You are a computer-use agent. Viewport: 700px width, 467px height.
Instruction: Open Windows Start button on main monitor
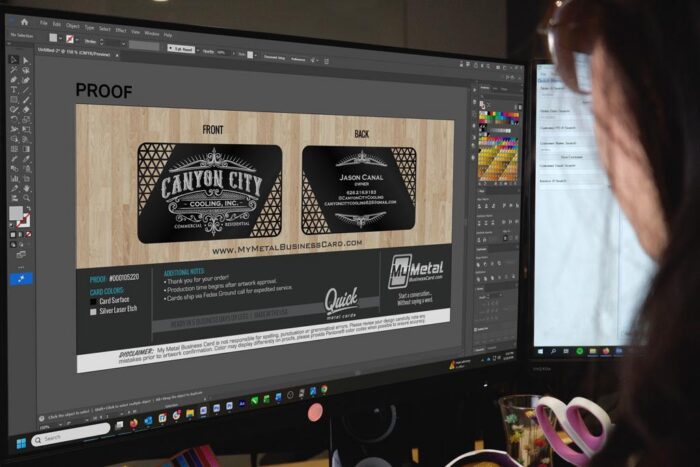(21, 443)
